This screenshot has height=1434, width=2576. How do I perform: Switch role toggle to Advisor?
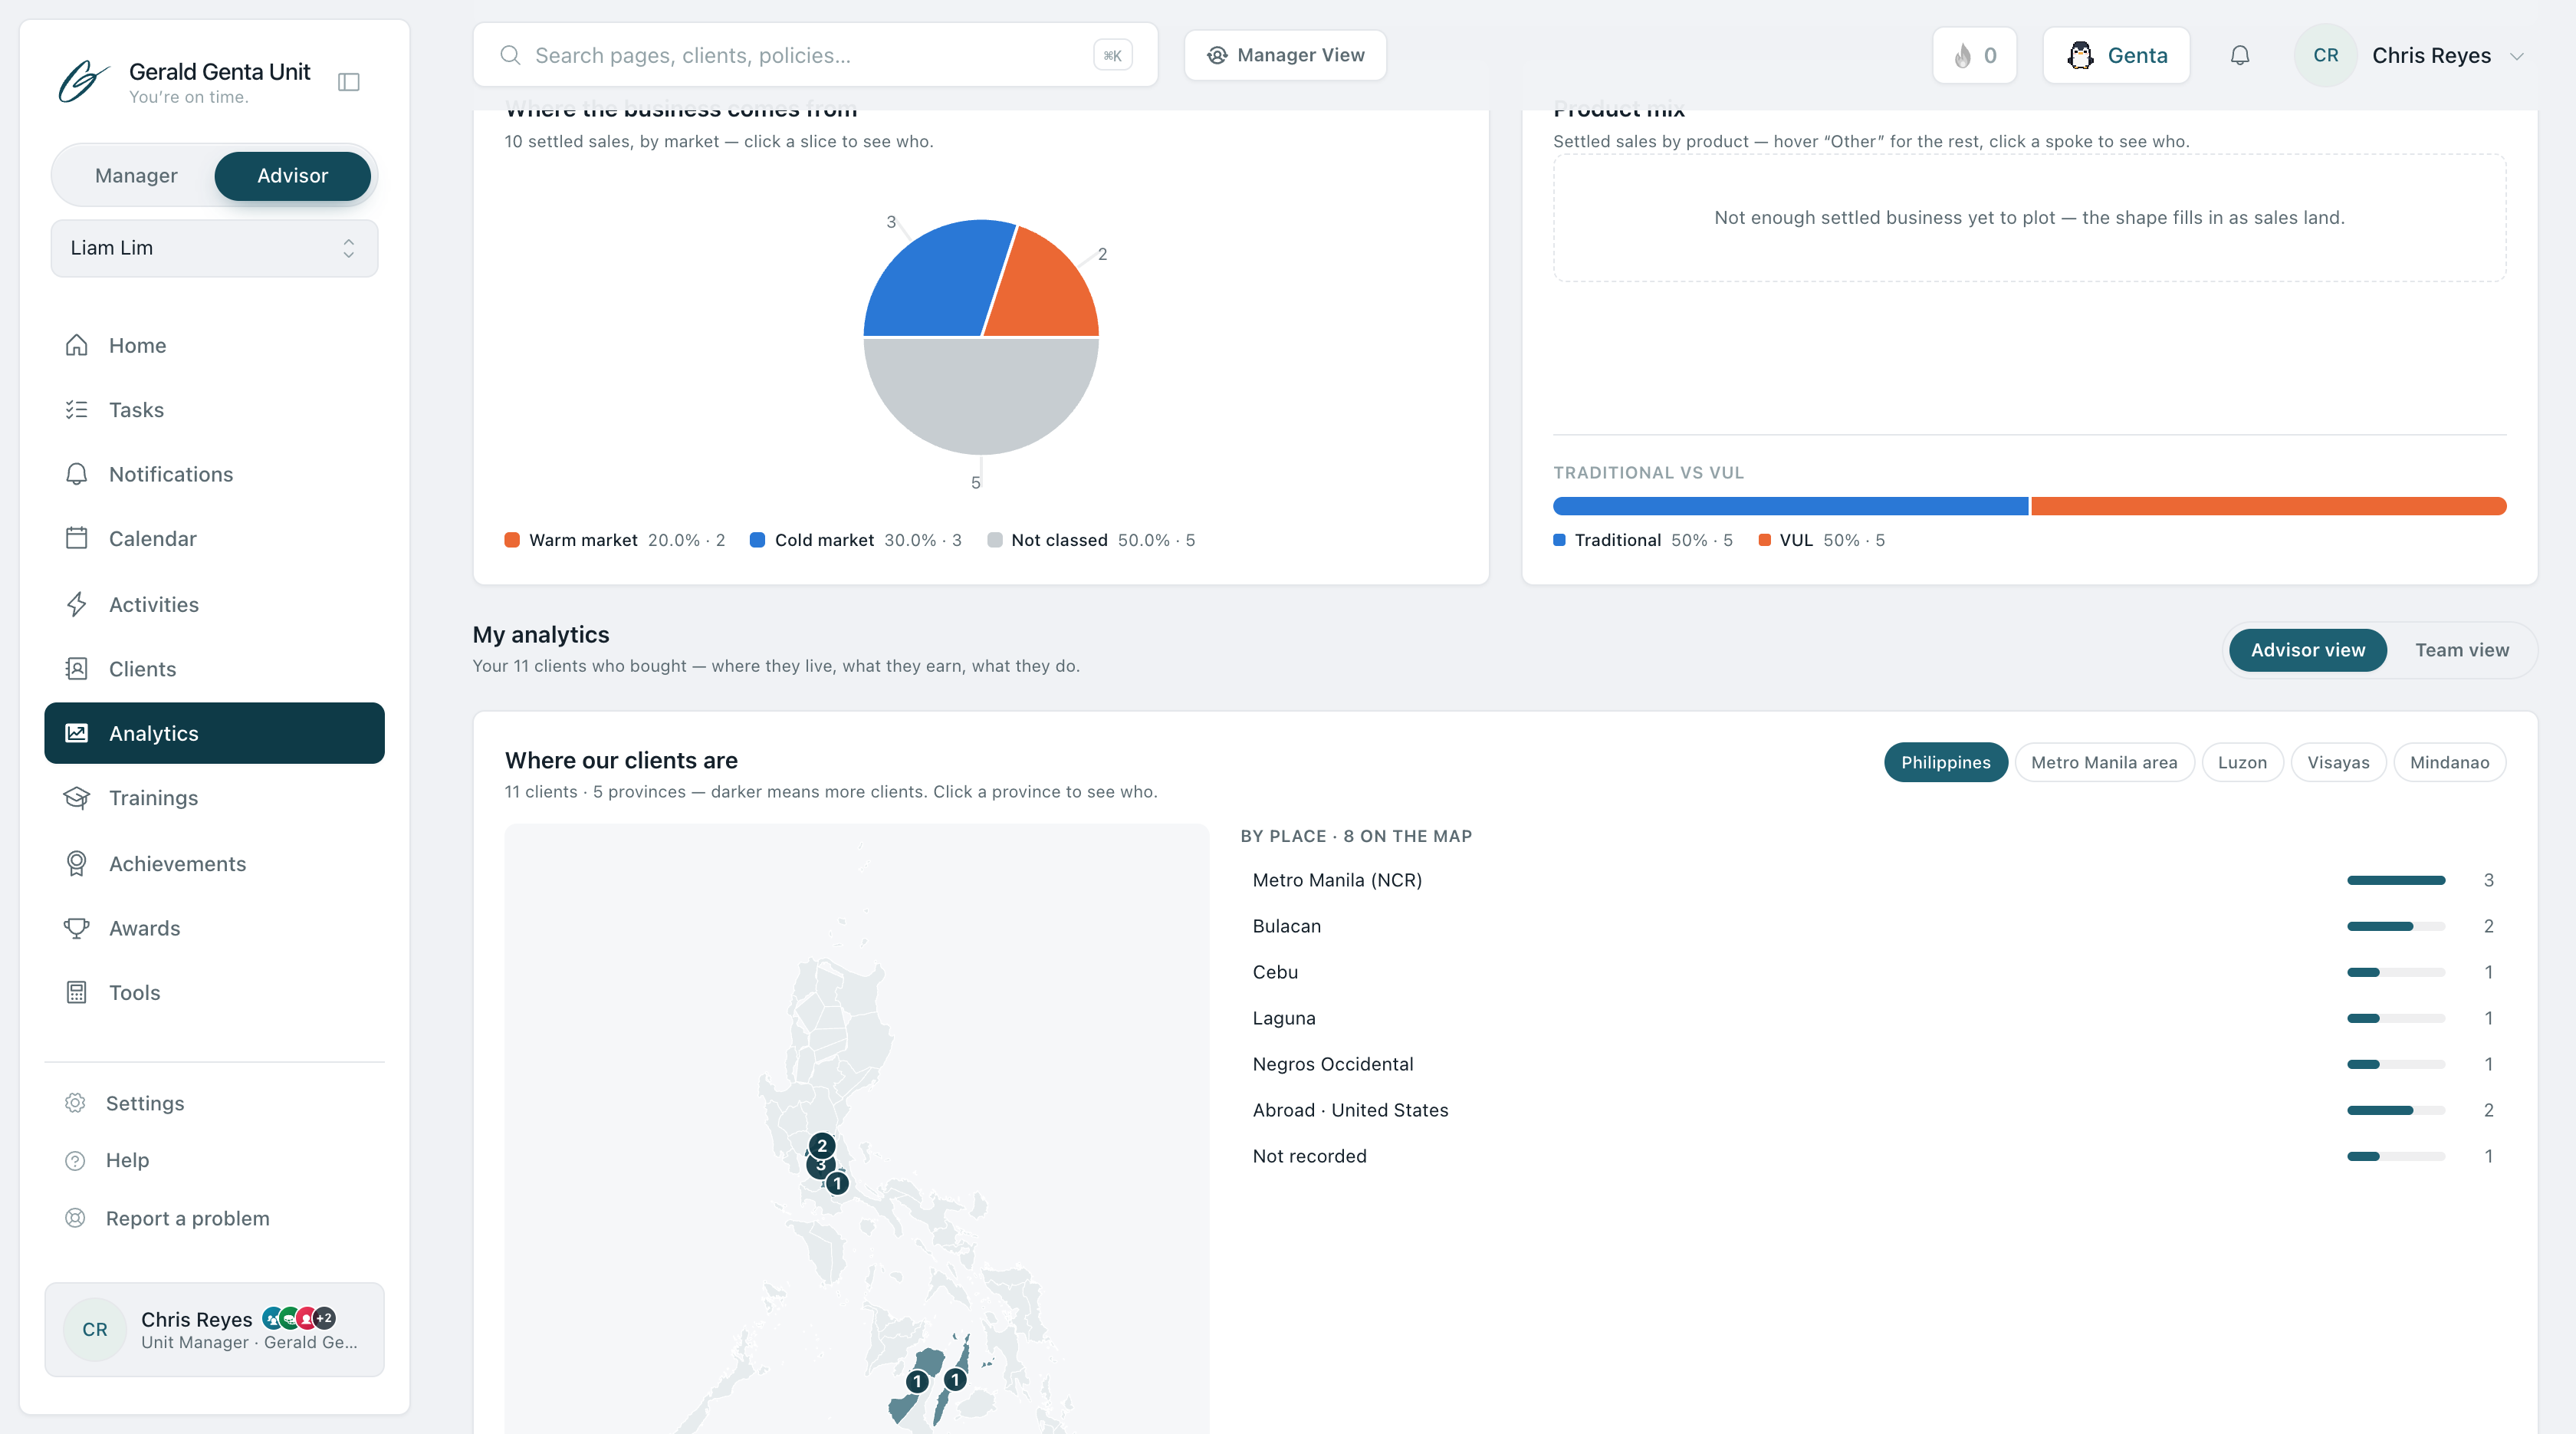coord(292,176)
